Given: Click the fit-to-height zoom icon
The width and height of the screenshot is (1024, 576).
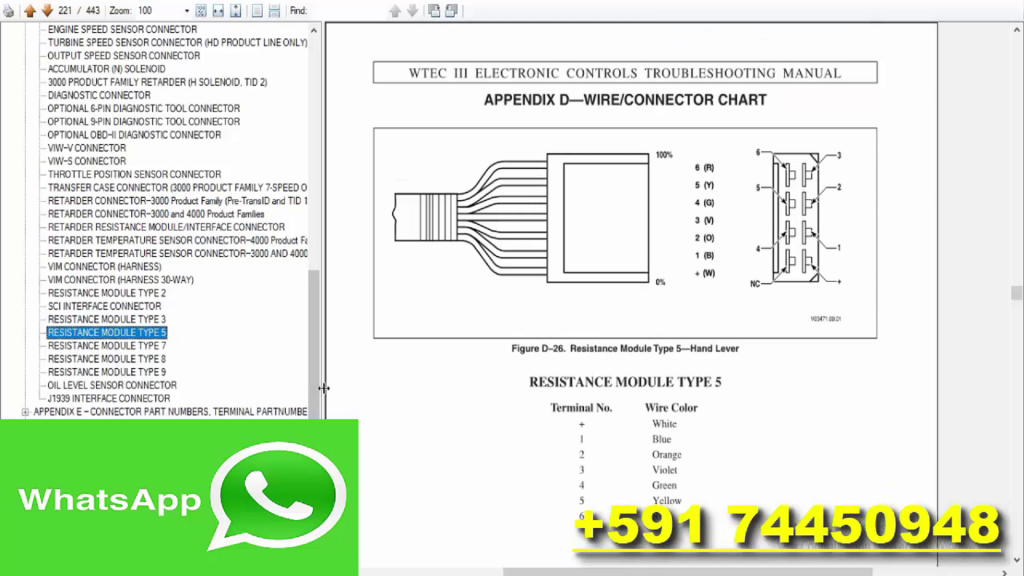Looking at the screenshot, I should click(235, 11).
